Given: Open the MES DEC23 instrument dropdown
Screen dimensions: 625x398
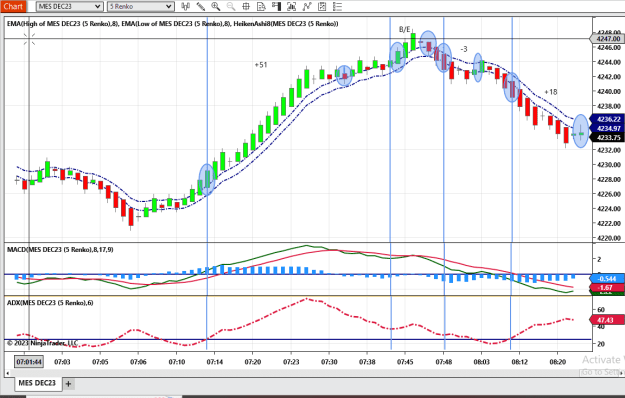Looking at the screenshot, I should click(69, 6).
